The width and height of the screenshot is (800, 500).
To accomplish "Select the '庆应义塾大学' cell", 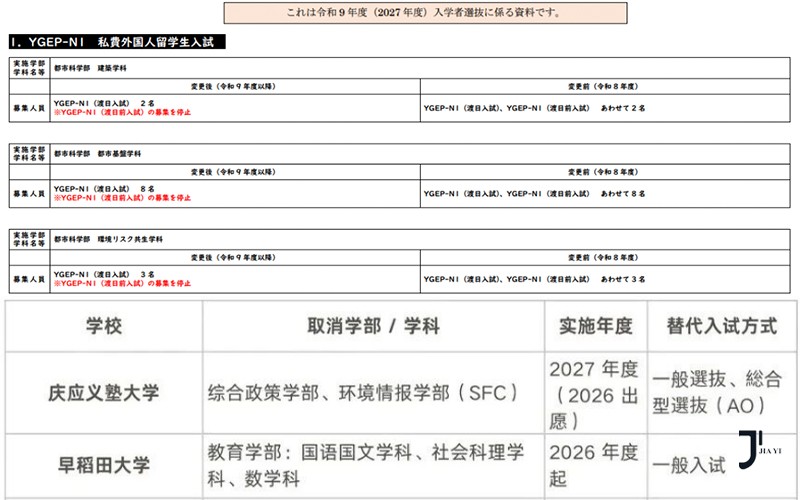I will (104, 393).
